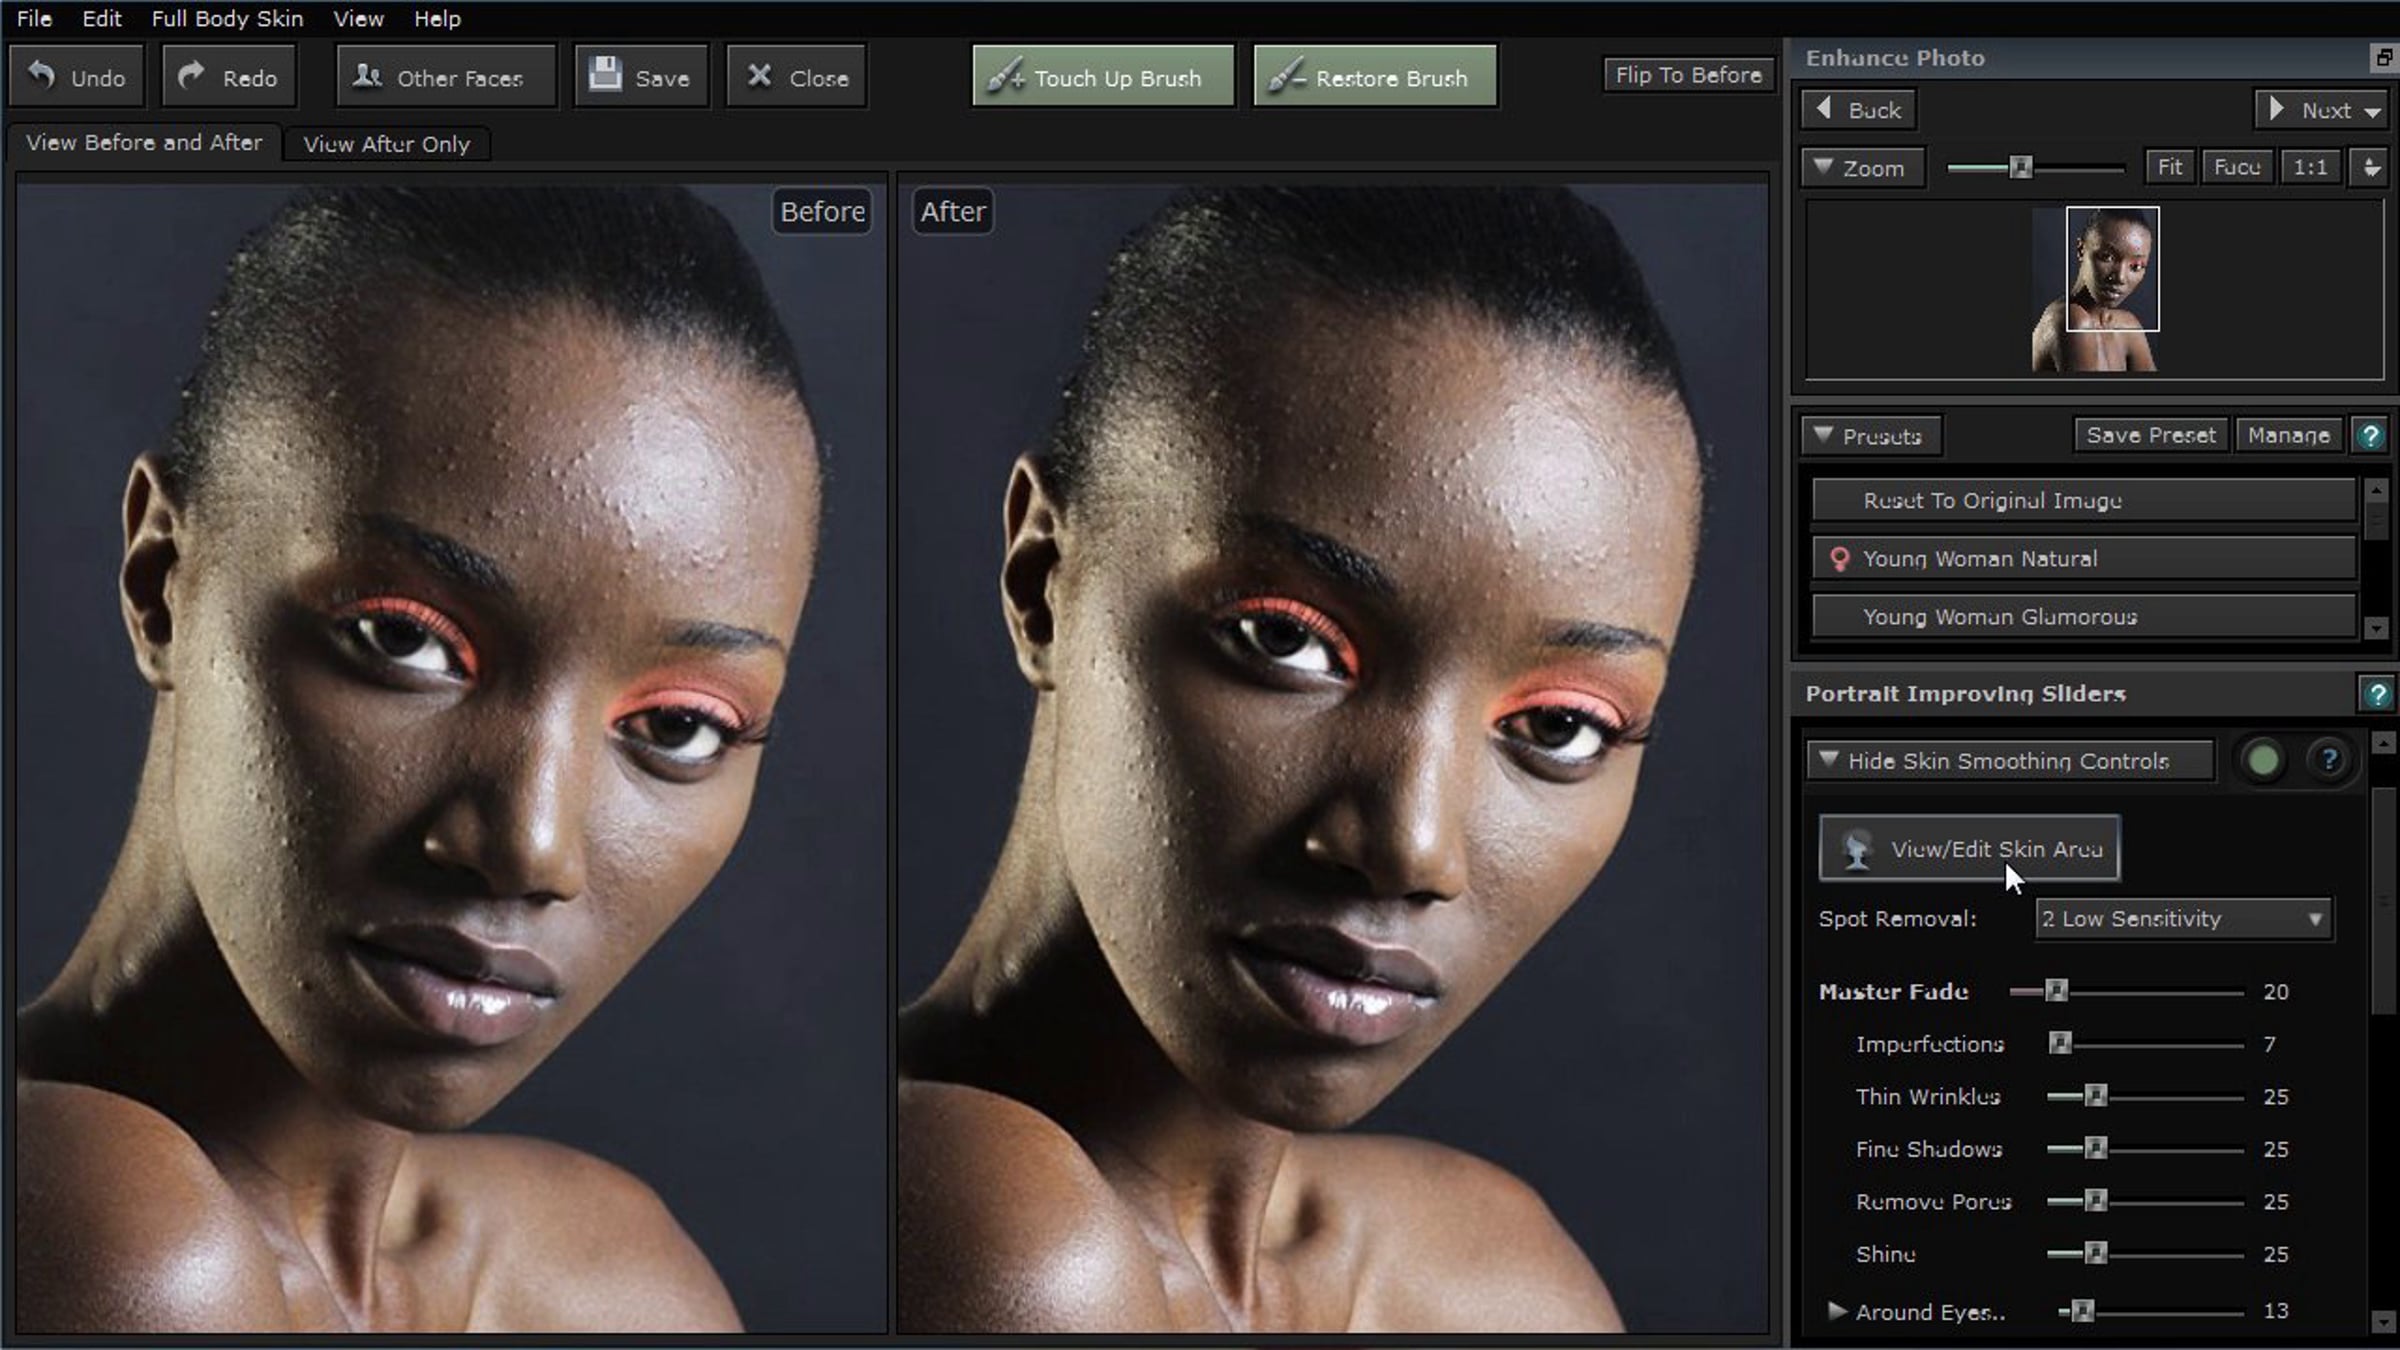Click the Redo arrow button
This screenshot has height=1350, width=2400.
[229, 77]
